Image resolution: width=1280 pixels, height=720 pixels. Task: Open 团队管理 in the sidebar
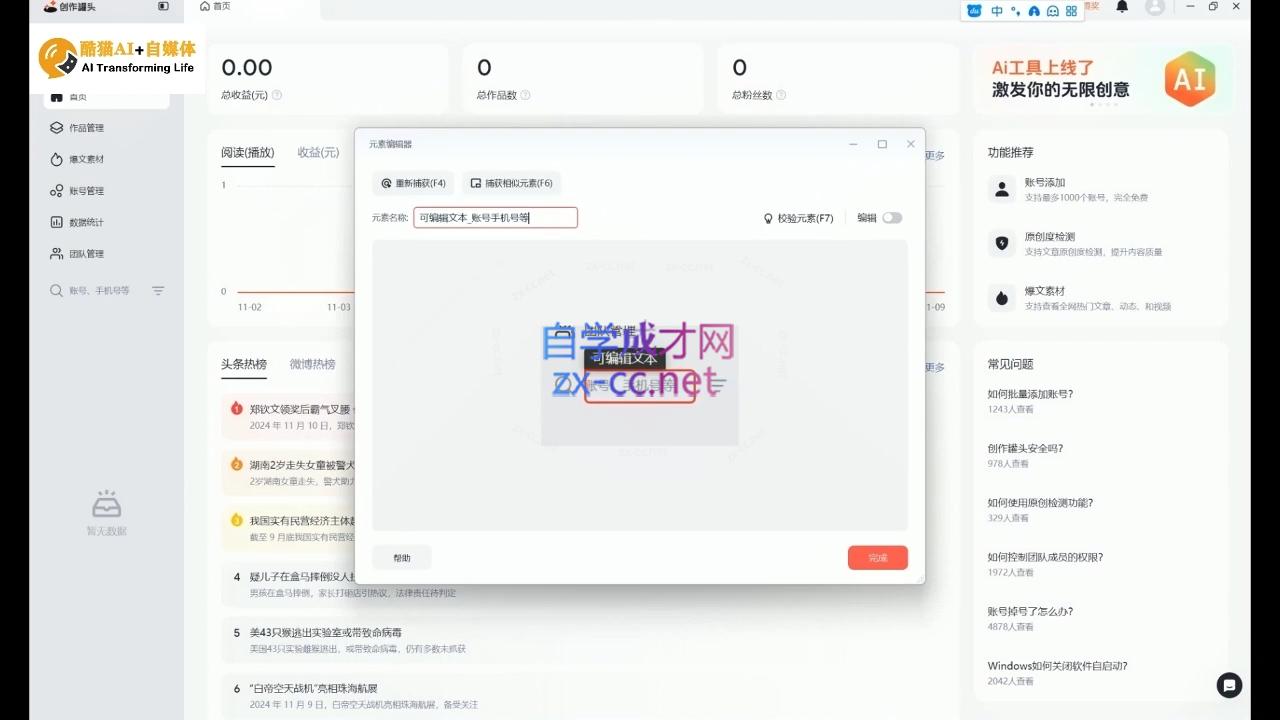pos(78,254)
